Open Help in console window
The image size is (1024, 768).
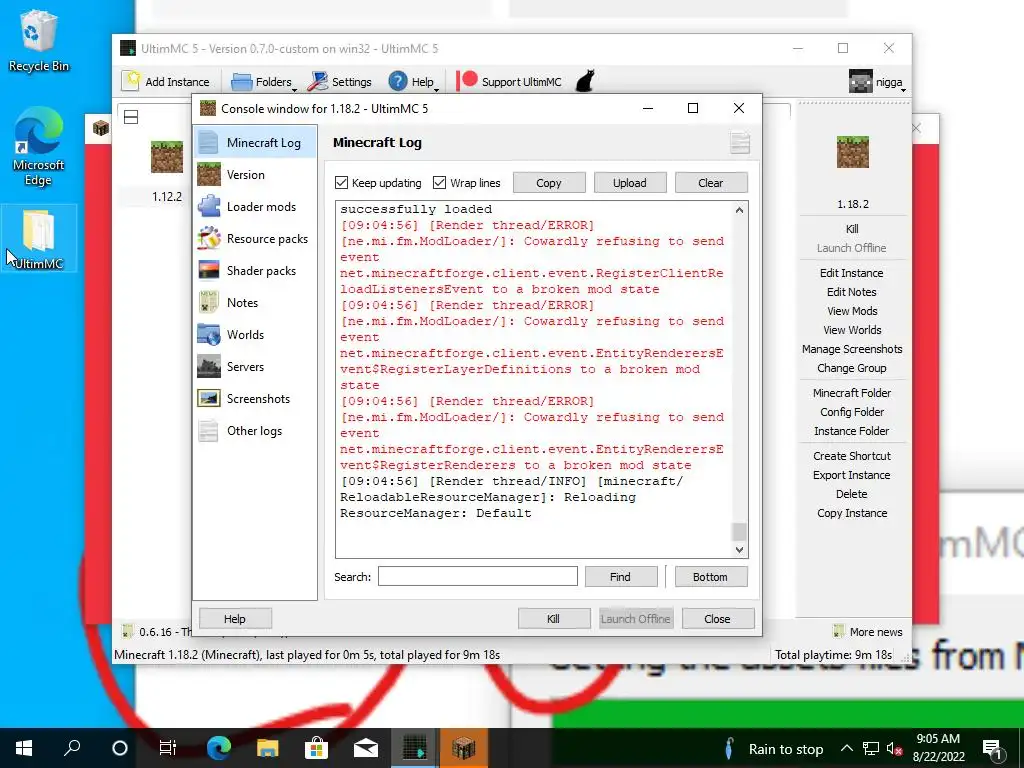[235, 618]
